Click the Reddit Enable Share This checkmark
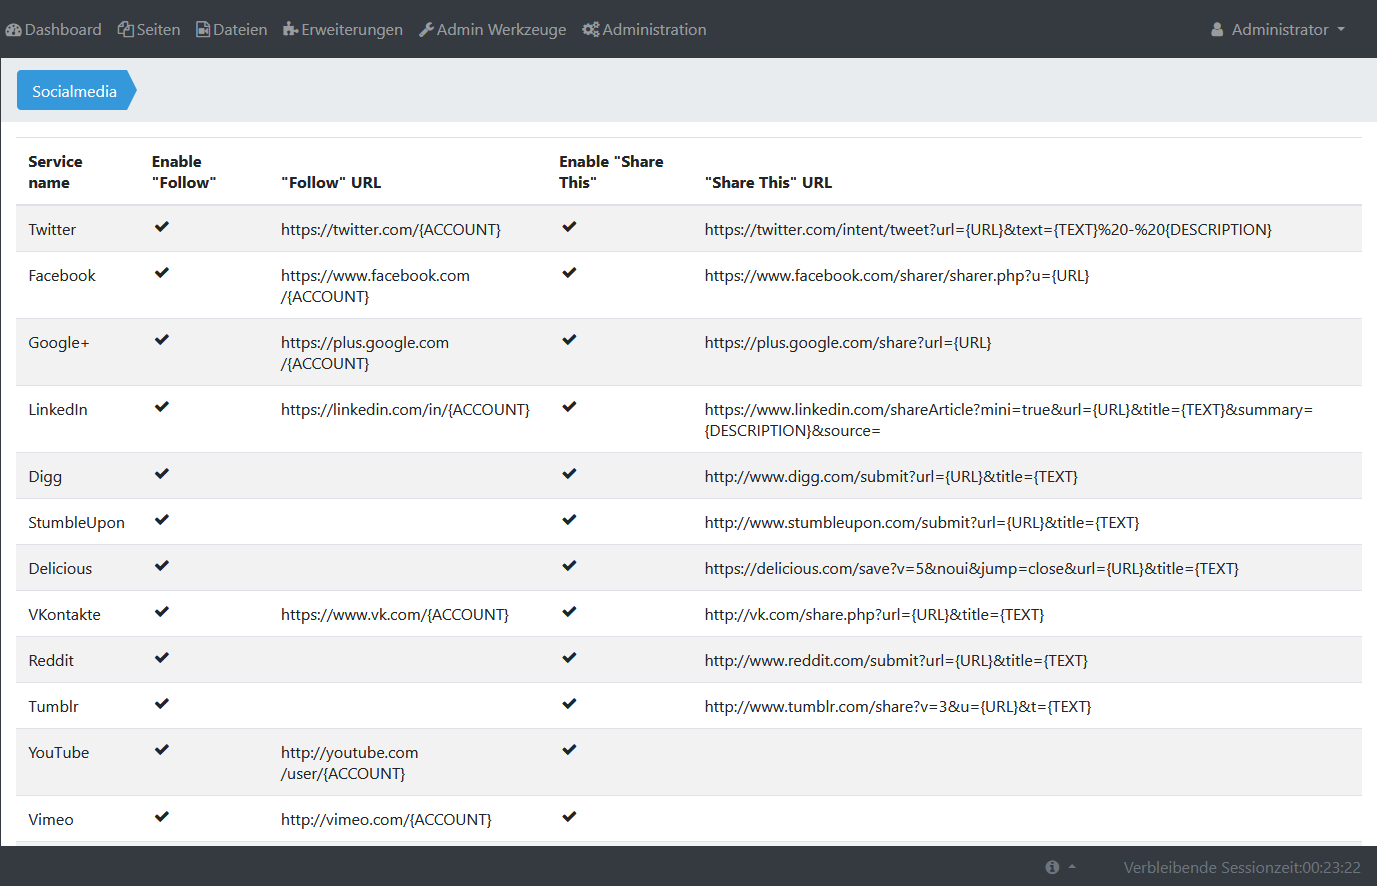Screen dimensions: 1377x886 569,658
